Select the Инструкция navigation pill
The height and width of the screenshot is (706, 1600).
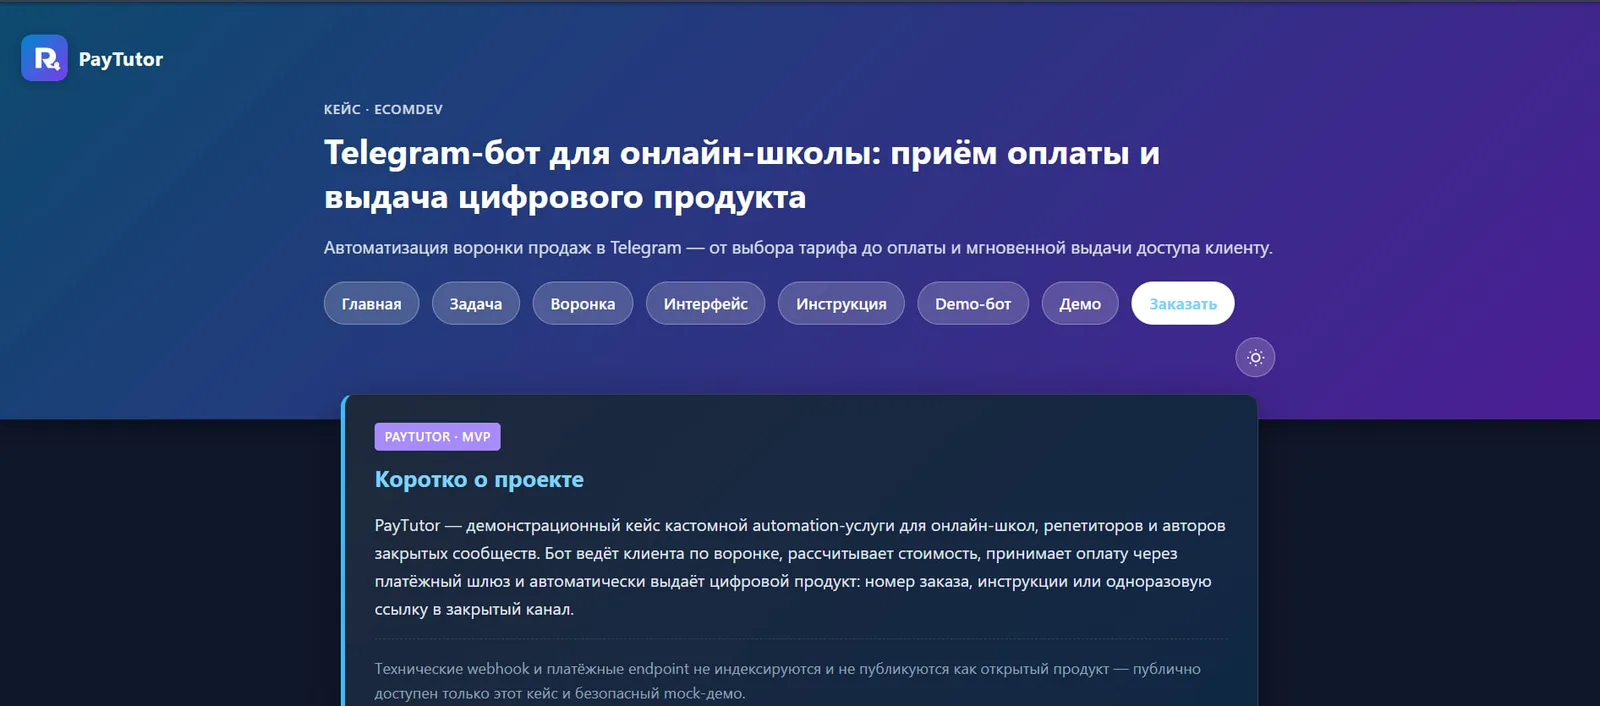841,304
